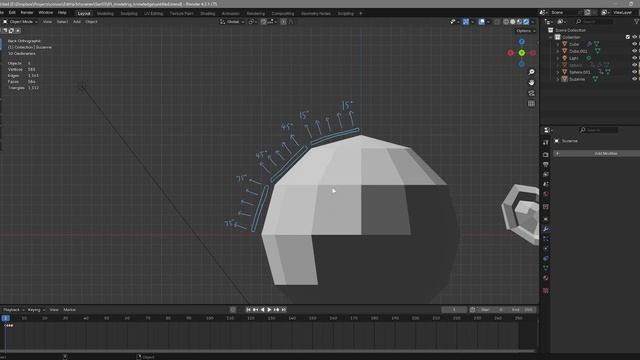640x360 pixels.
Task: Open the Output properties tab icon
Action: [x=546, y=164]
